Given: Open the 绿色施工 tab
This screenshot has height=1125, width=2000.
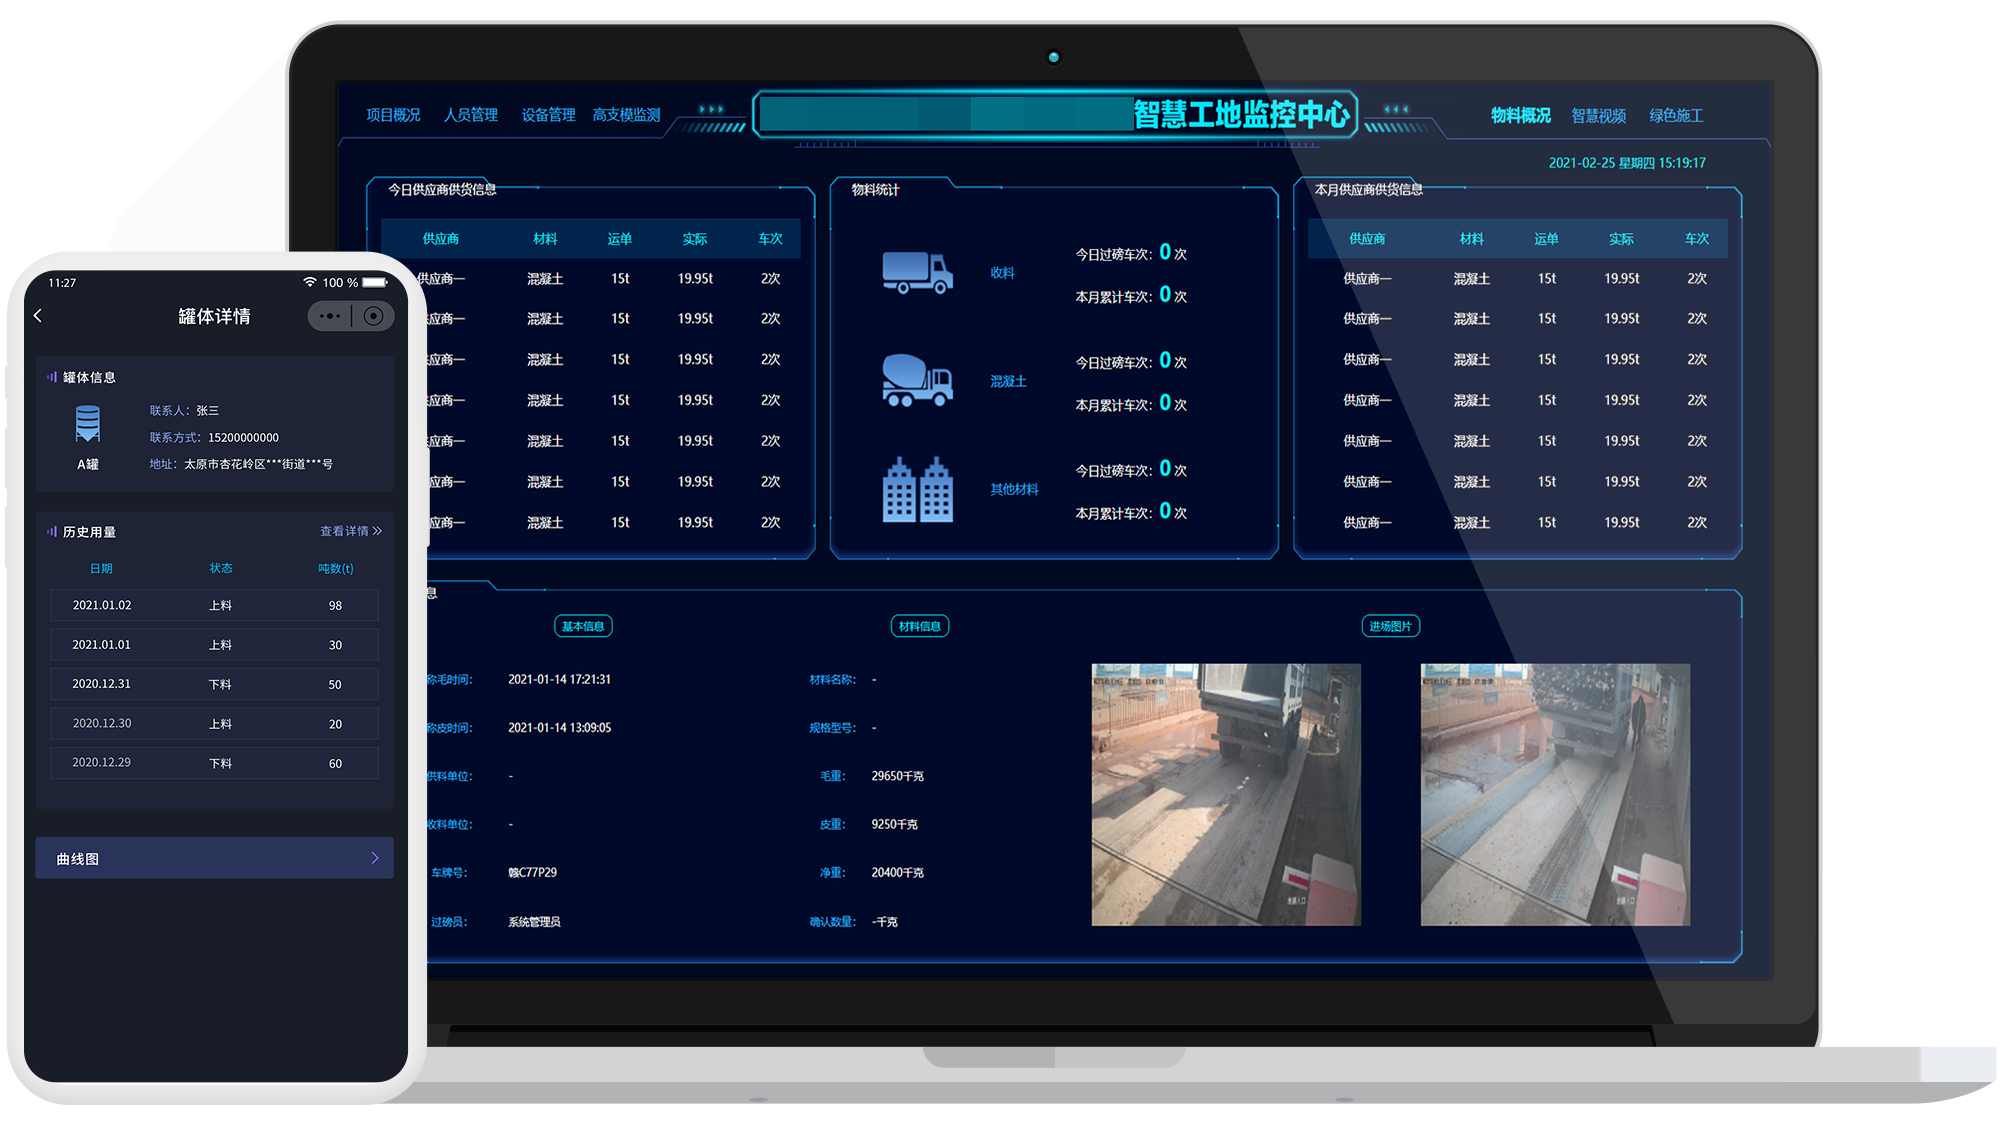Looking at the screenshot, I should (x=1676, y=116).
